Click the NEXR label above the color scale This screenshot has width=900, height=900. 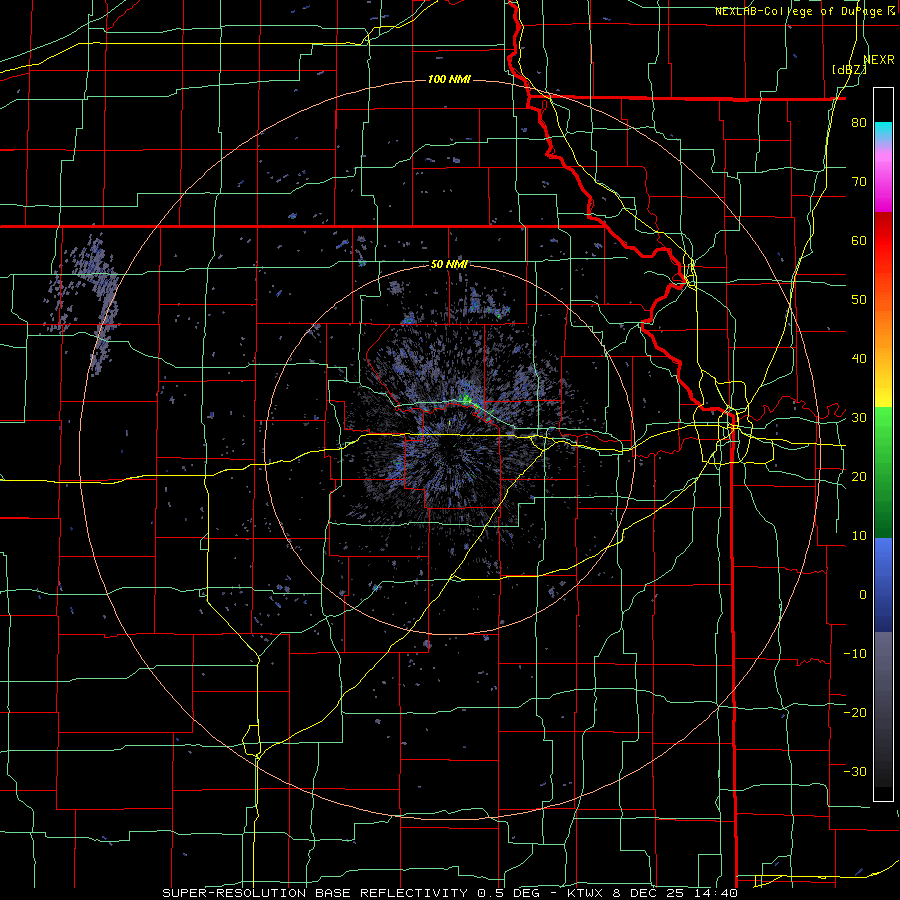879,60
